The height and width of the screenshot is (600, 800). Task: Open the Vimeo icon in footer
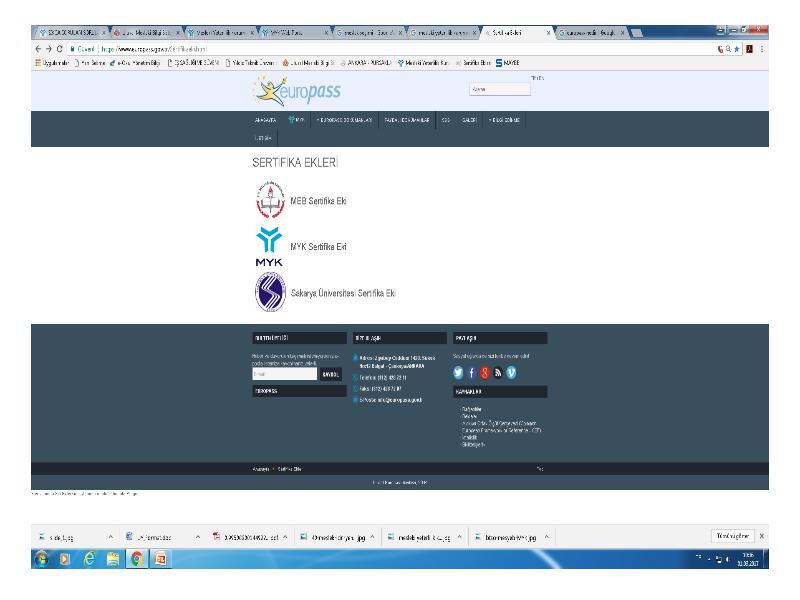[x=511, y=373]
